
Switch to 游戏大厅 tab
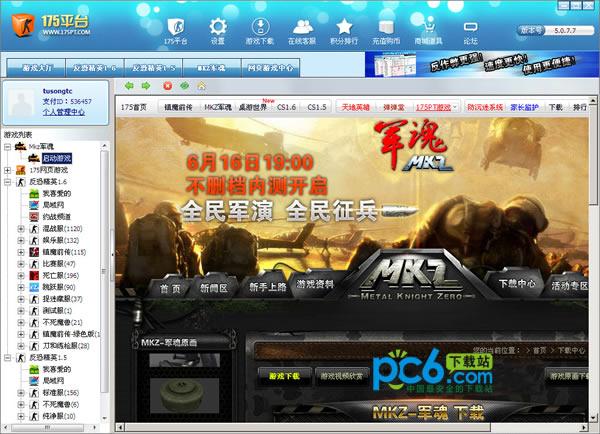37,68
